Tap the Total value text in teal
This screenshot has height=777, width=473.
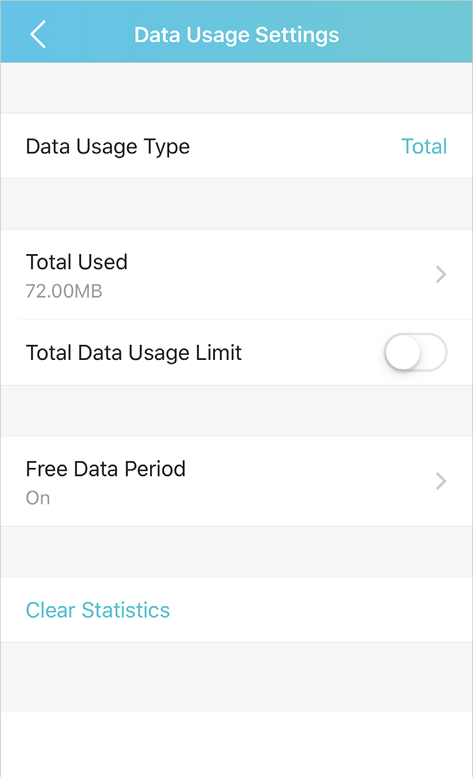(424, 146)
